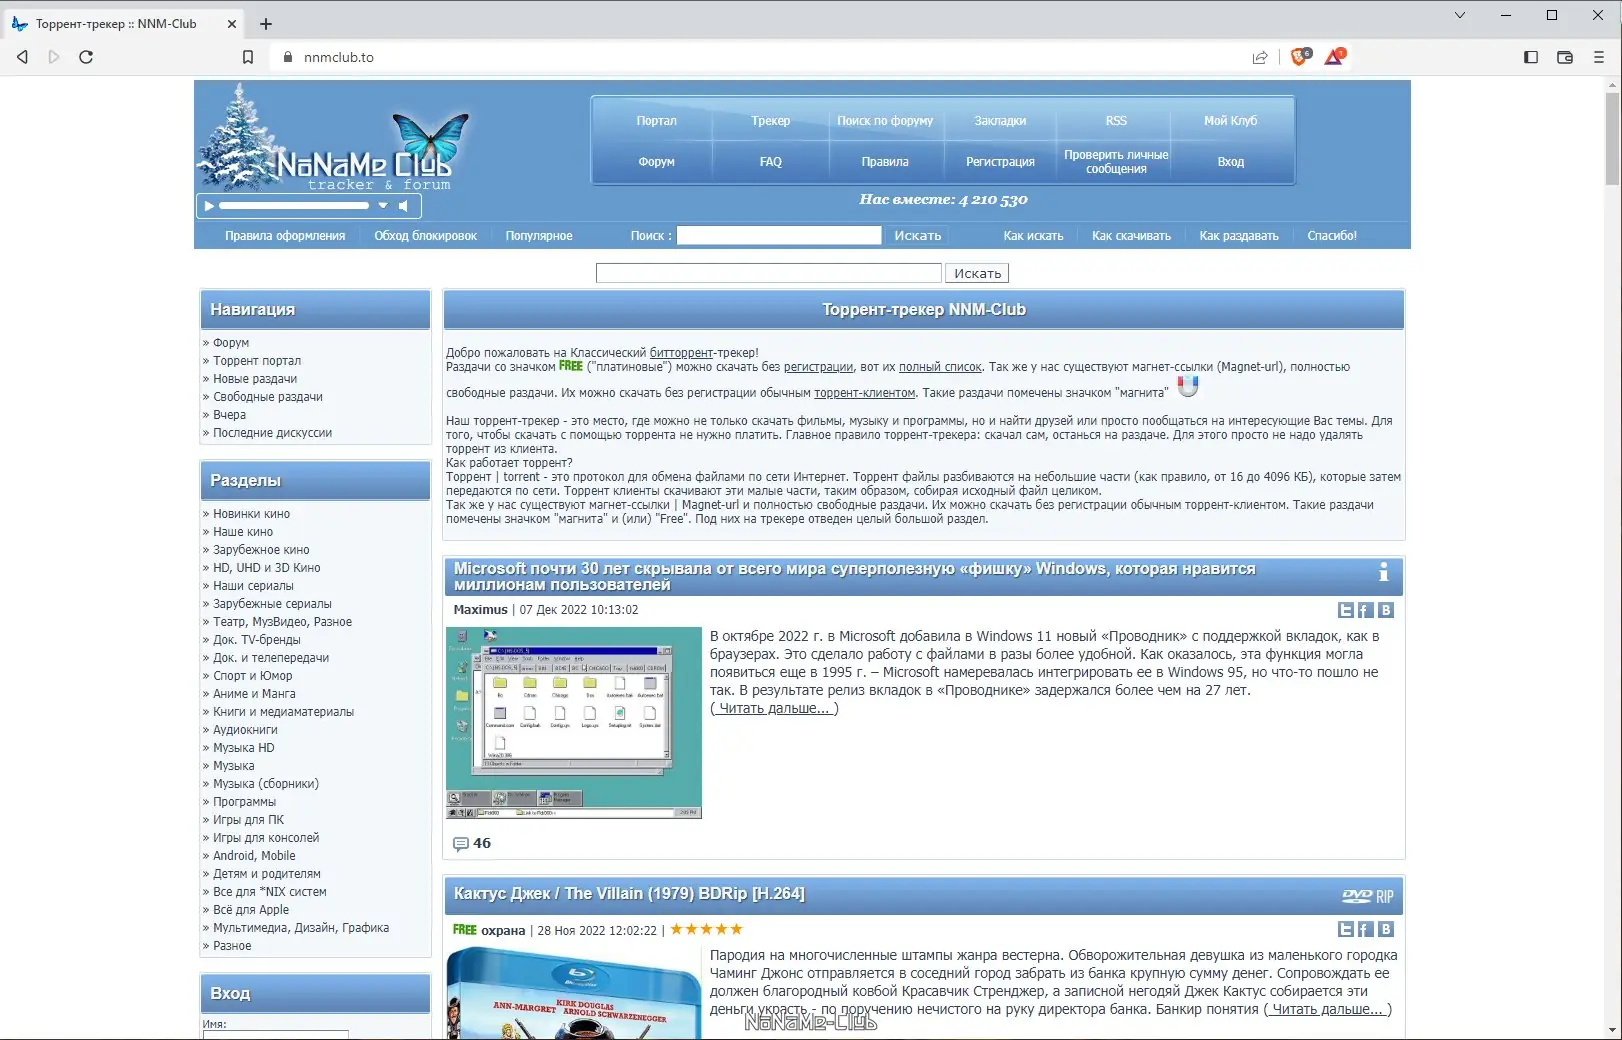Focus the wide search field below header
This screenshot has height=1040, width=1622.
[x=768, y=273]
